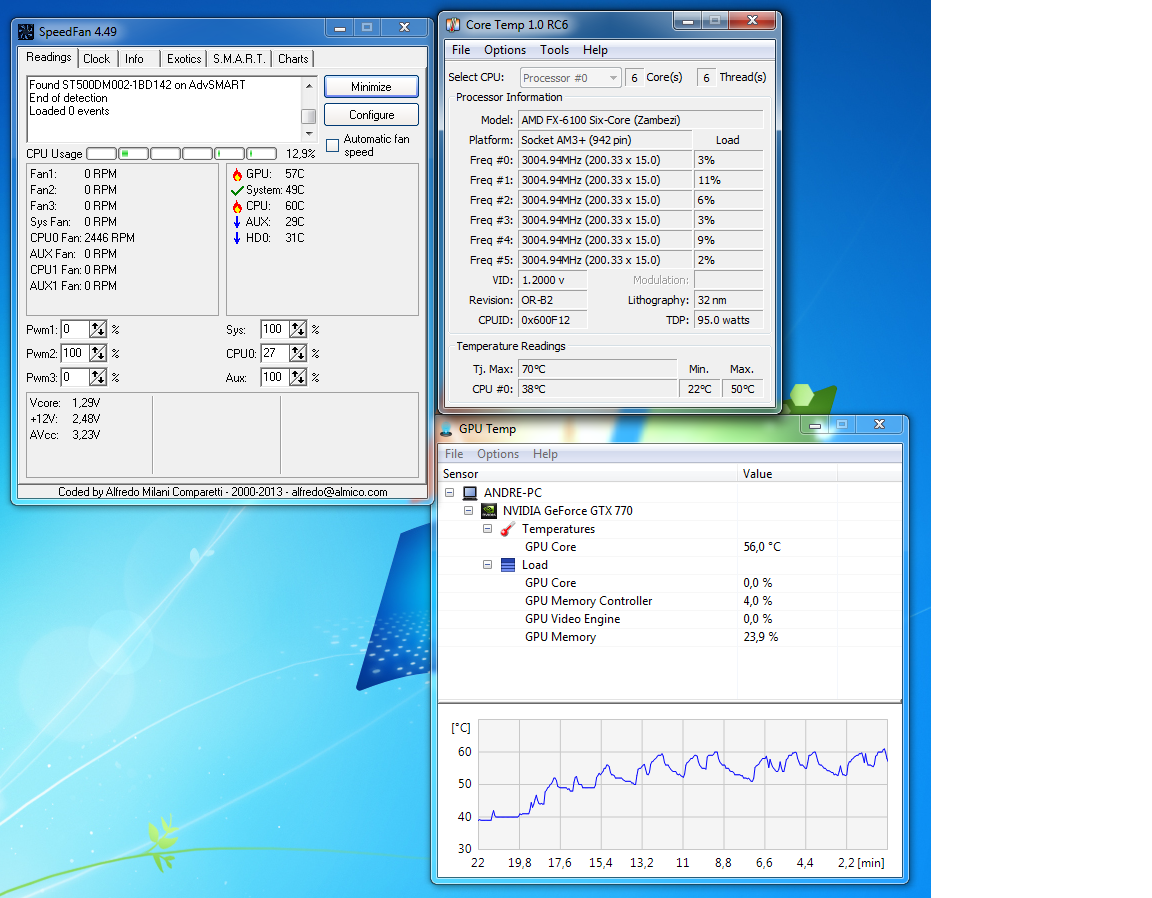Open Core Temp File menu
The height and width of the screenshot is (898, 1152).
461,50
